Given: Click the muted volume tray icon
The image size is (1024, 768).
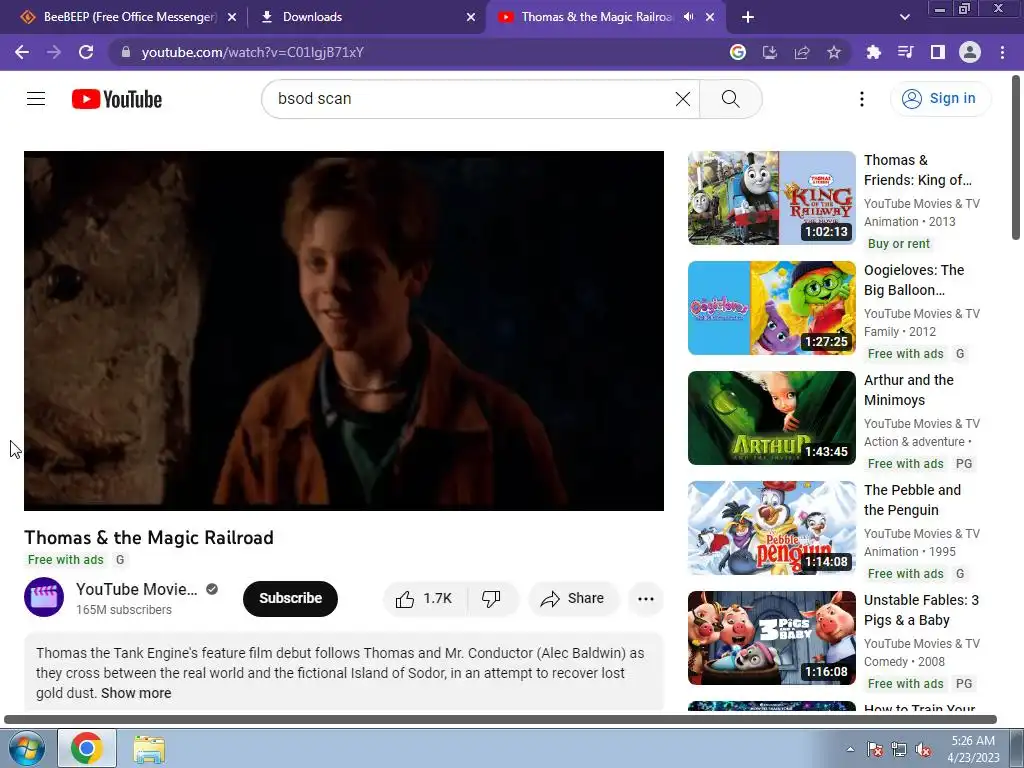Looking at the screenshot, I should pos(923,750).
